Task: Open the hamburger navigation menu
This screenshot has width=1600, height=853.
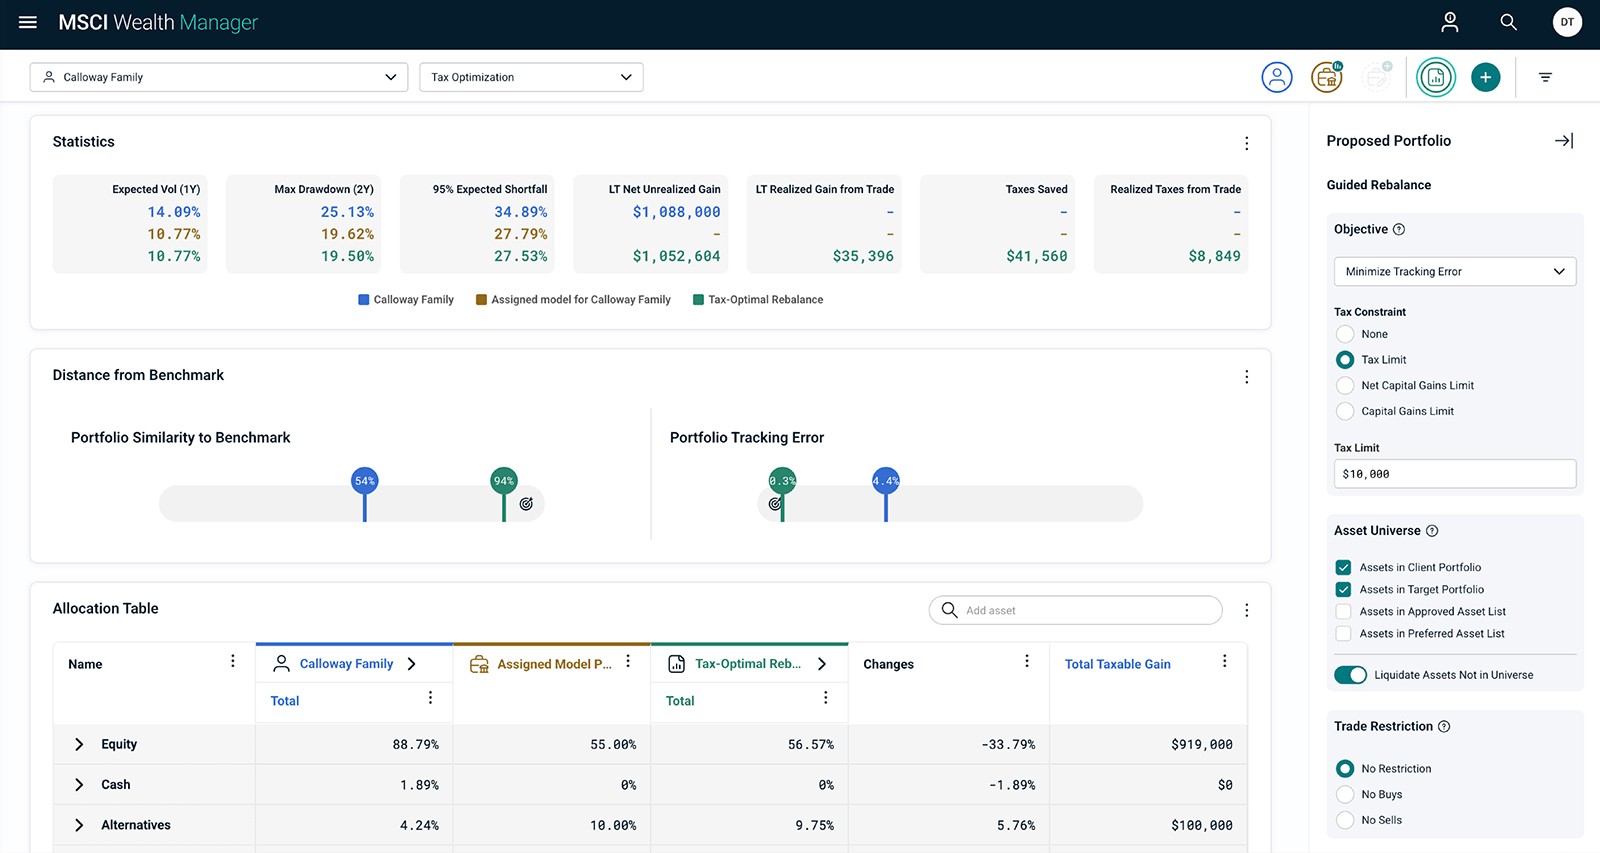Action: coord(28,22)
